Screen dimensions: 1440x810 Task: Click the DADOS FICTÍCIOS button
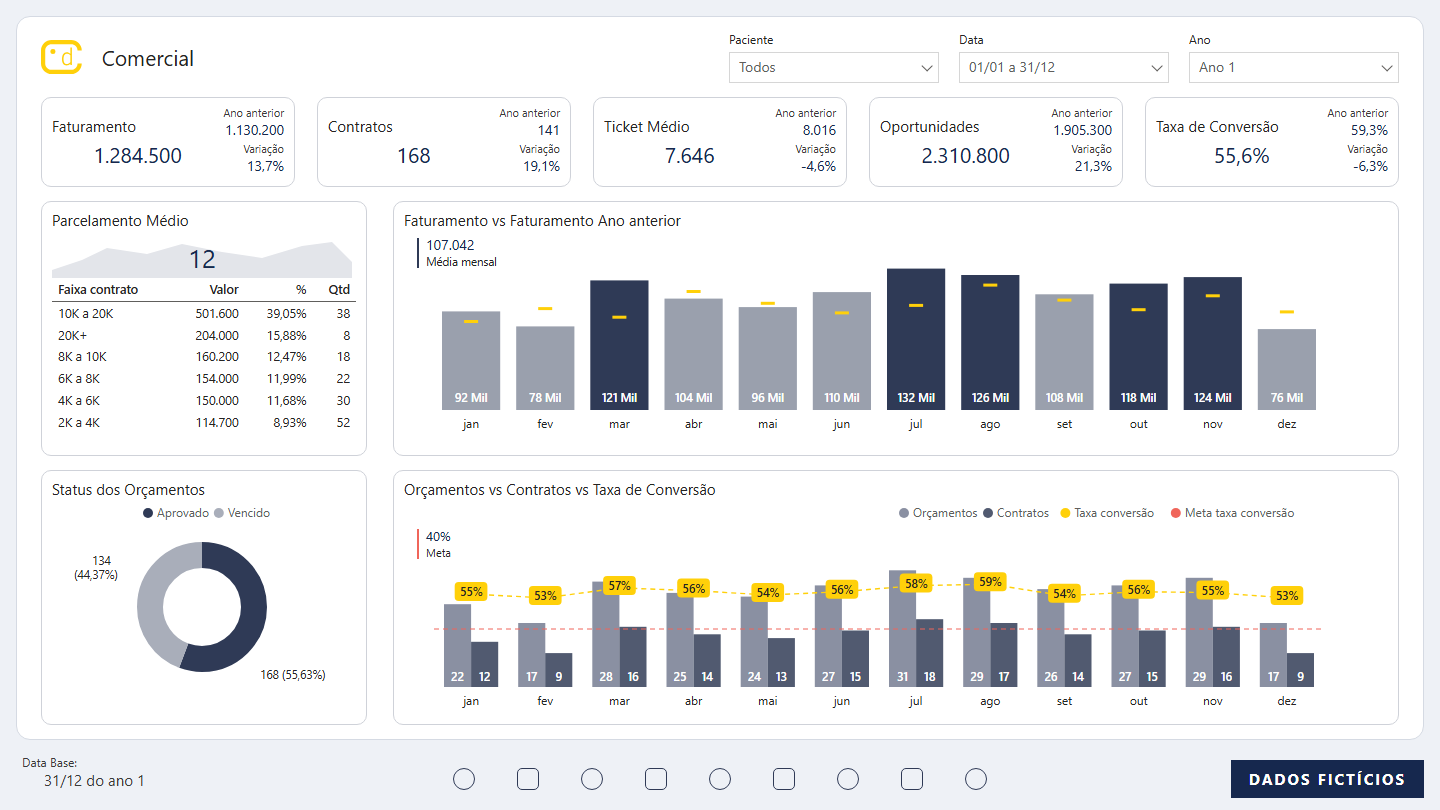pyautogui.click(x=1327, y=779)
